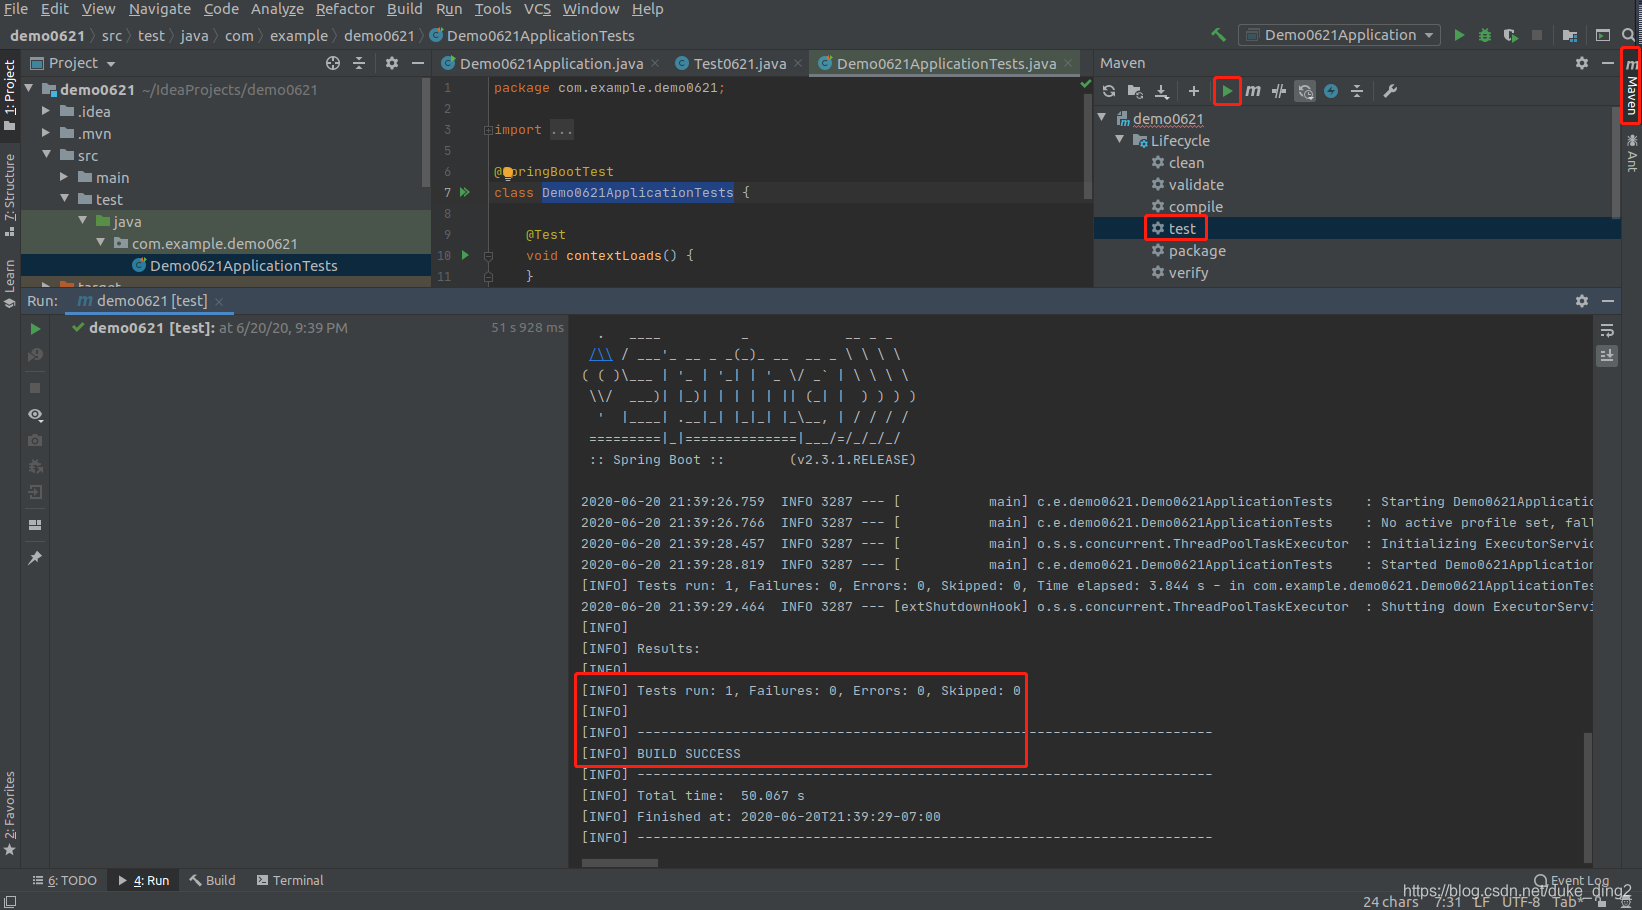
Task: Collapse com.example.demo0621 package node
Action: (101, 243)
